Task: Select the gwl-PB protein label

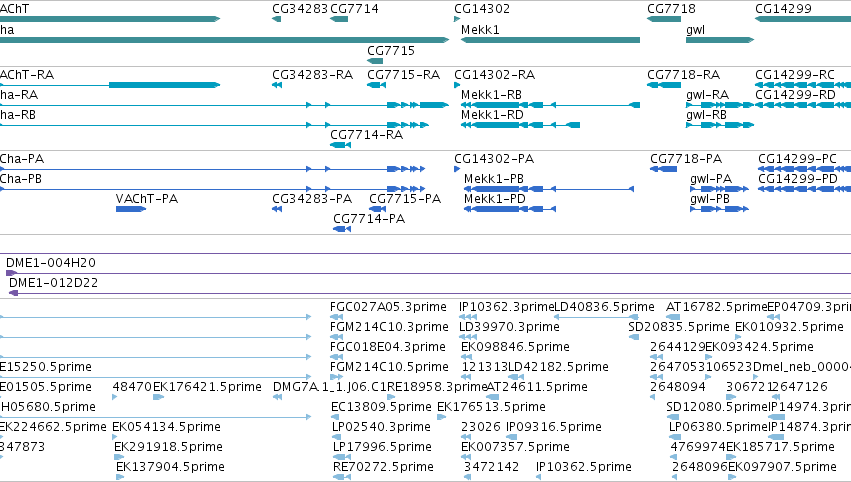Action: tap(710, 199)
